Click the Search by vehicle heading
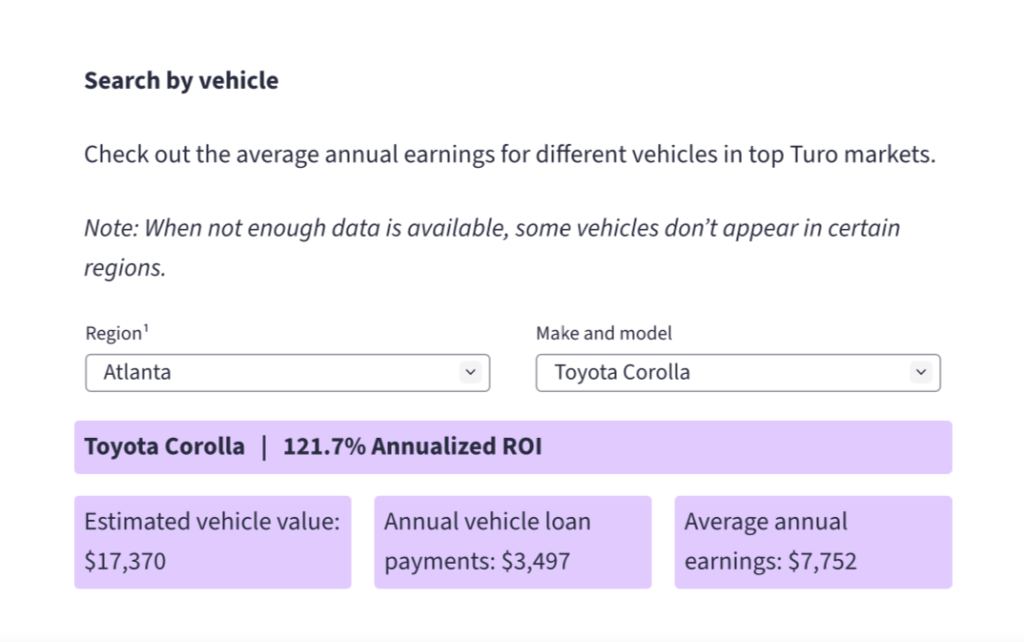The width and height of the screenshot is (1024, 642). click(180, 80)
